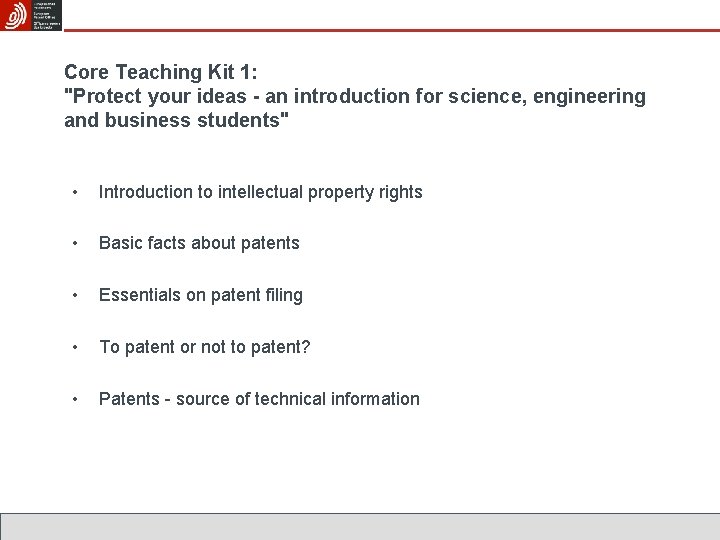
Task: Click the red fingerprint logo icon
Action: (16, 15)
